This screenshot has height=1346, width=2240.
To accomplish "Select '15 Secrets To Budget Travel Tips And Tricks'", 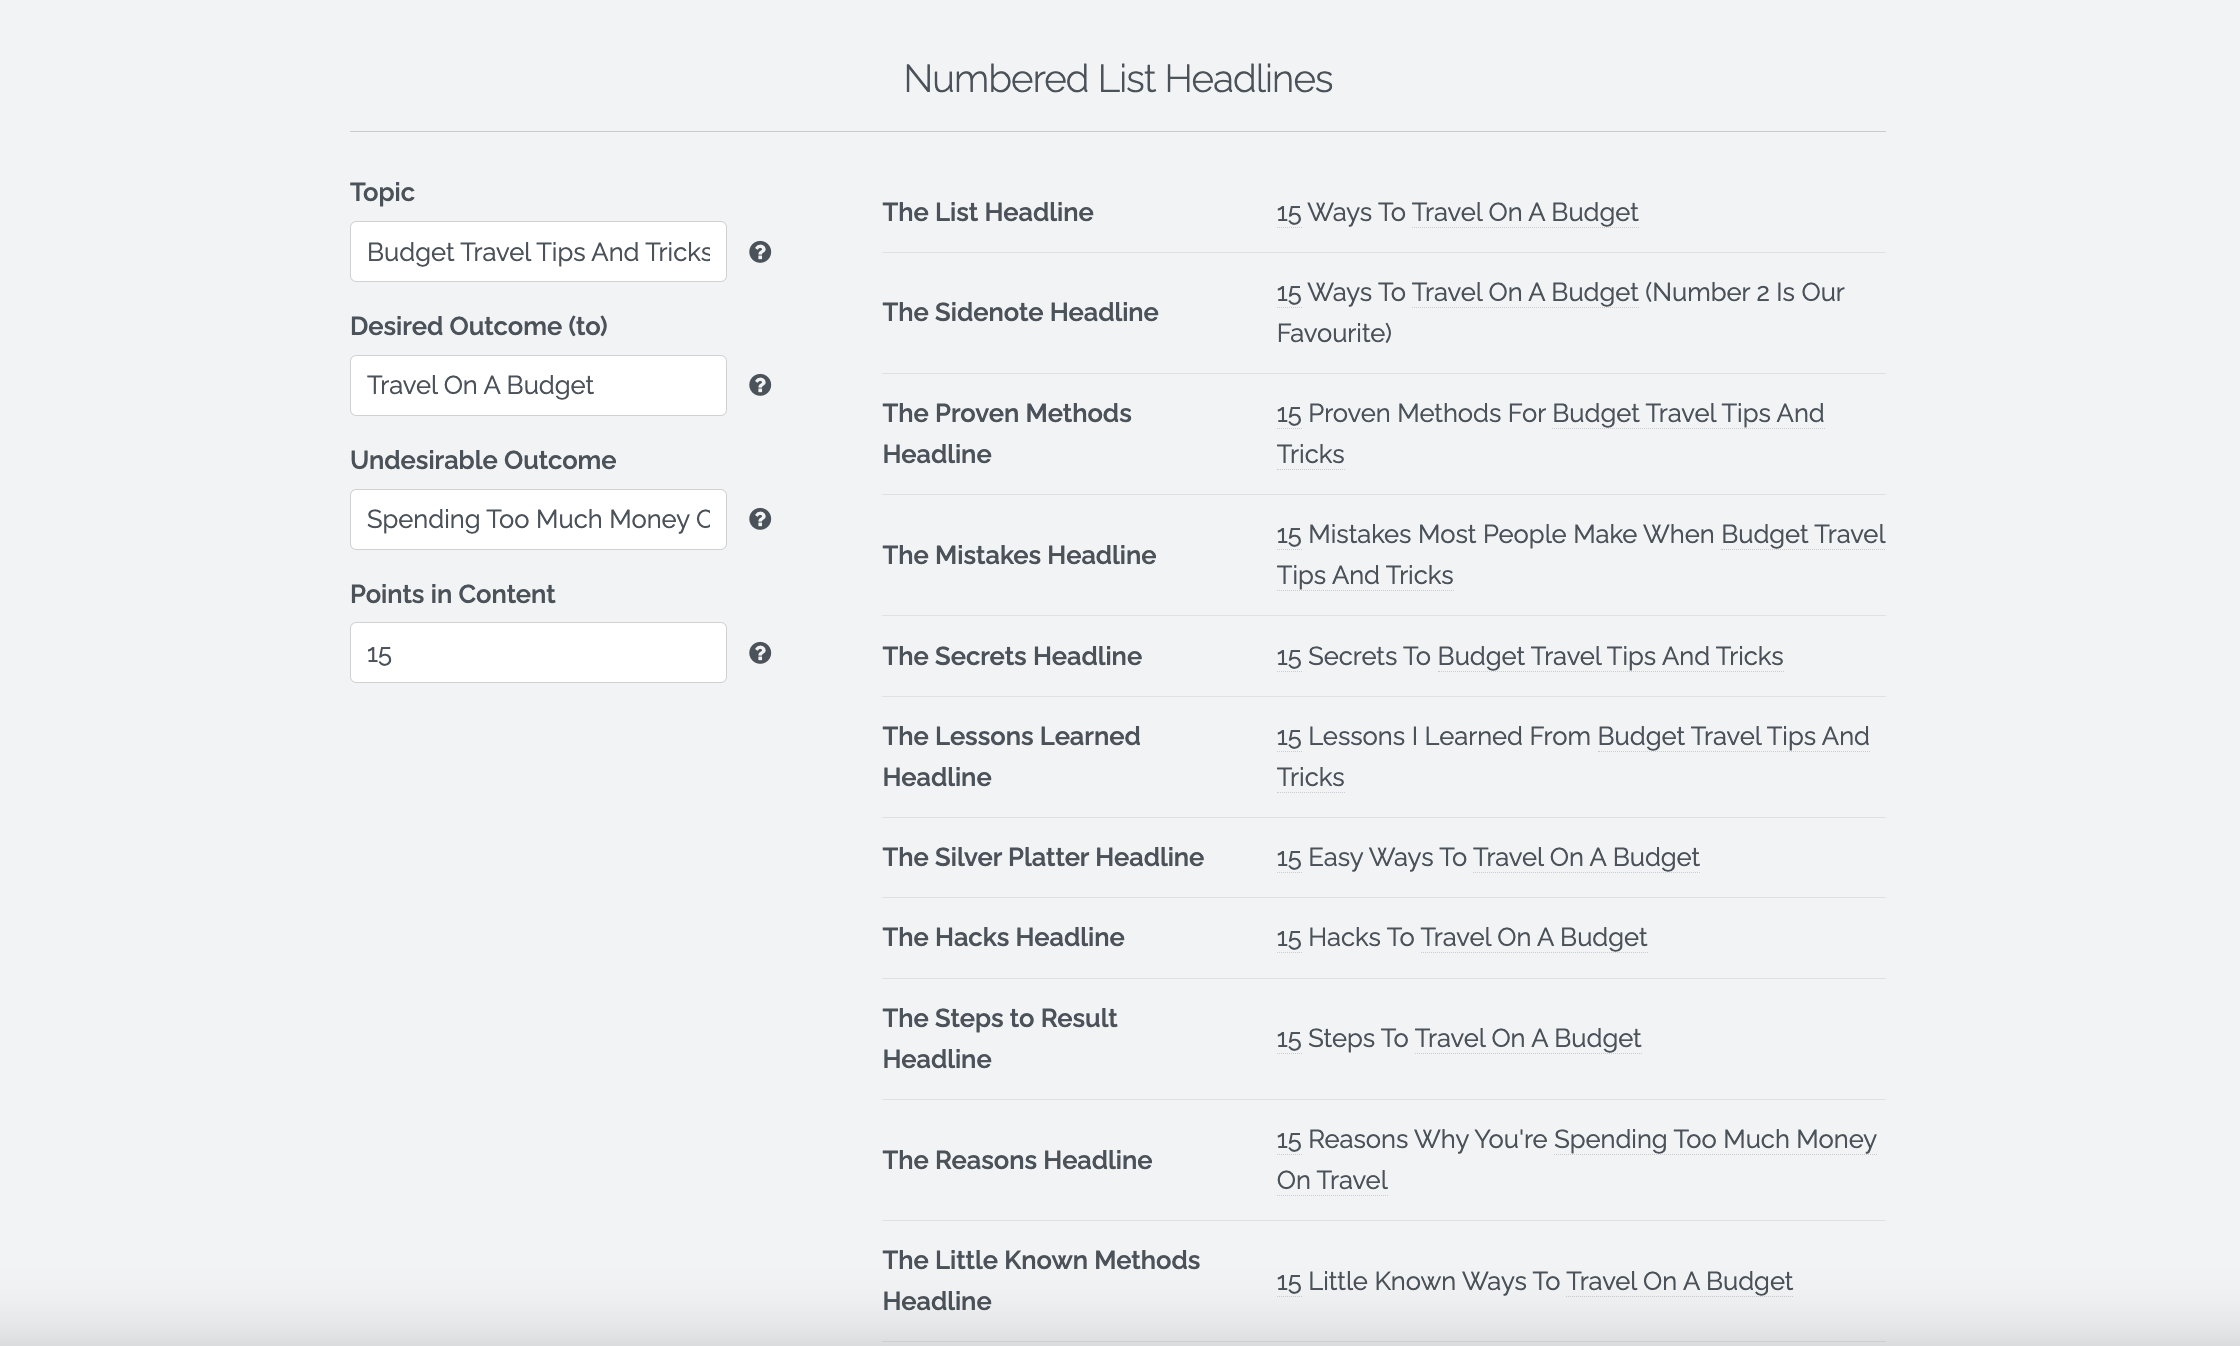I will pos(1529,656).
